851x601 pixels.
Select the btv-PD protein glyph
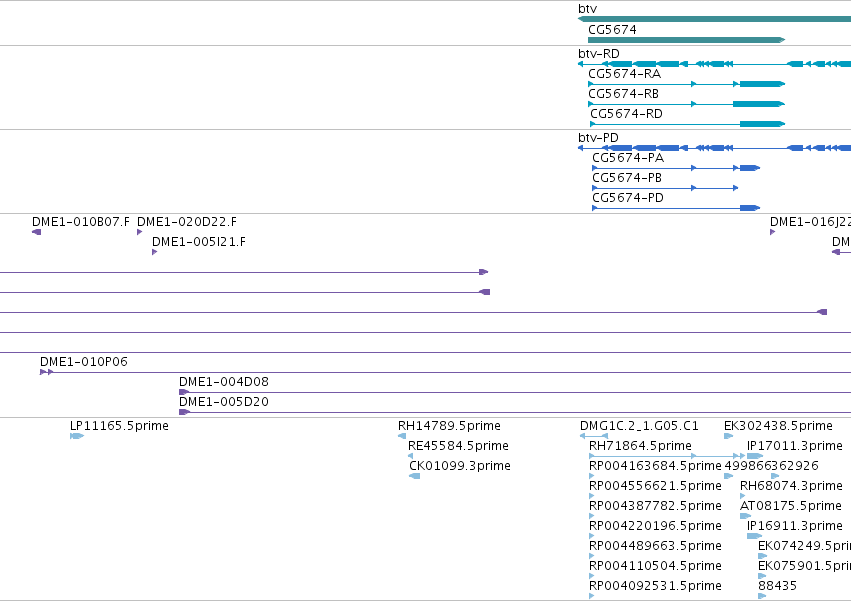pos(714,148)
